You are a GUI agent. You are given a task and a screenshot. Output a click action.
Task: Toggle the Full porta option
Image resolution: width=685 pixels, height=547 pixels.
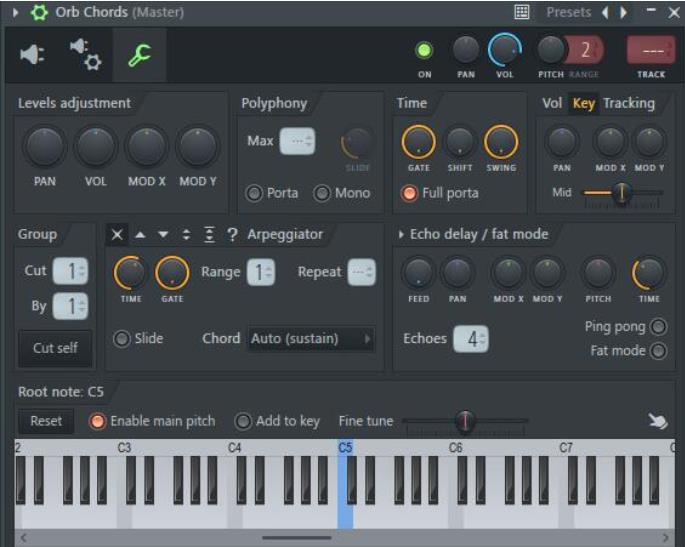coord(409,193)
